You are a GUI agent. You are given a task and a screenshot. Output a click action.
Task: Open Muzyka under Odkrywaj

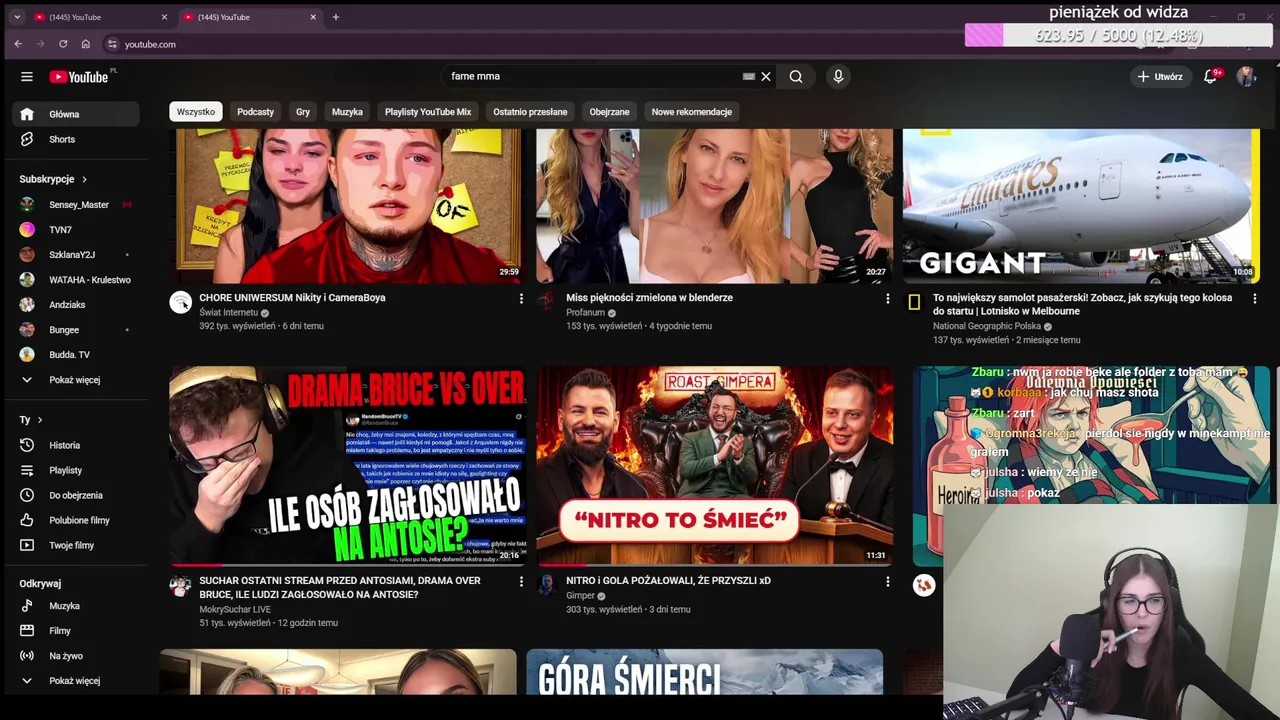[76, 606]
